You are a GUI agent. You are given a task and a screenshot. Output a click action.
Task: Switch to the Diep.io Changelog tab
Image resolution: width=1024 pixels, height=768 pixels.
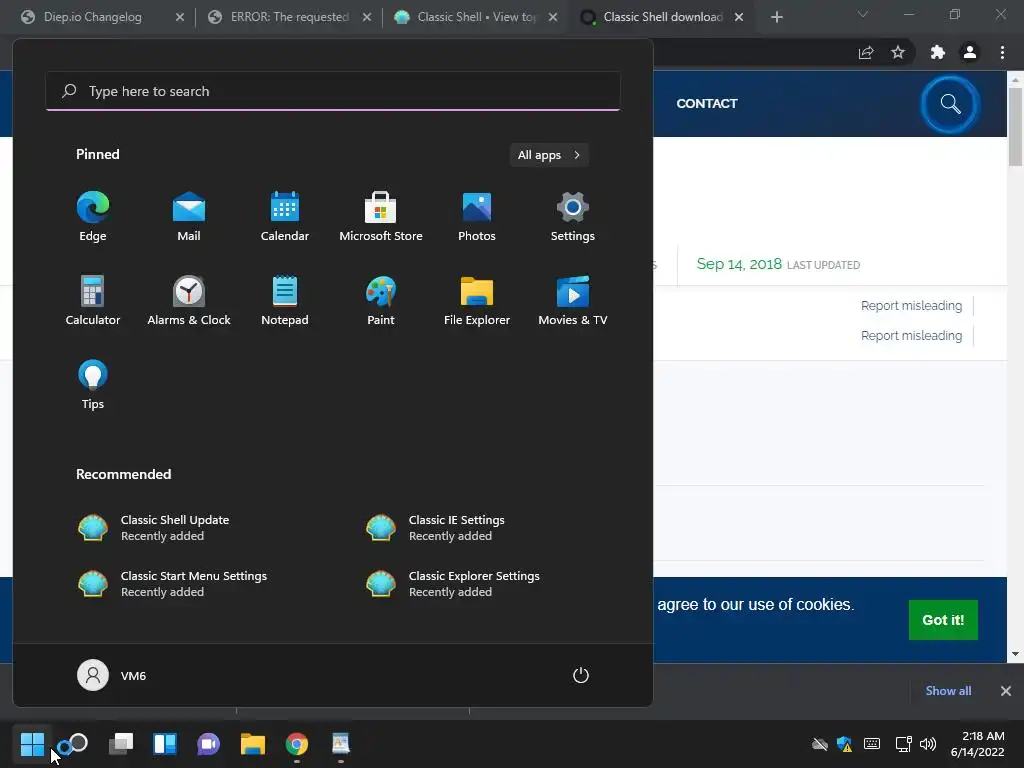point(93,17)
